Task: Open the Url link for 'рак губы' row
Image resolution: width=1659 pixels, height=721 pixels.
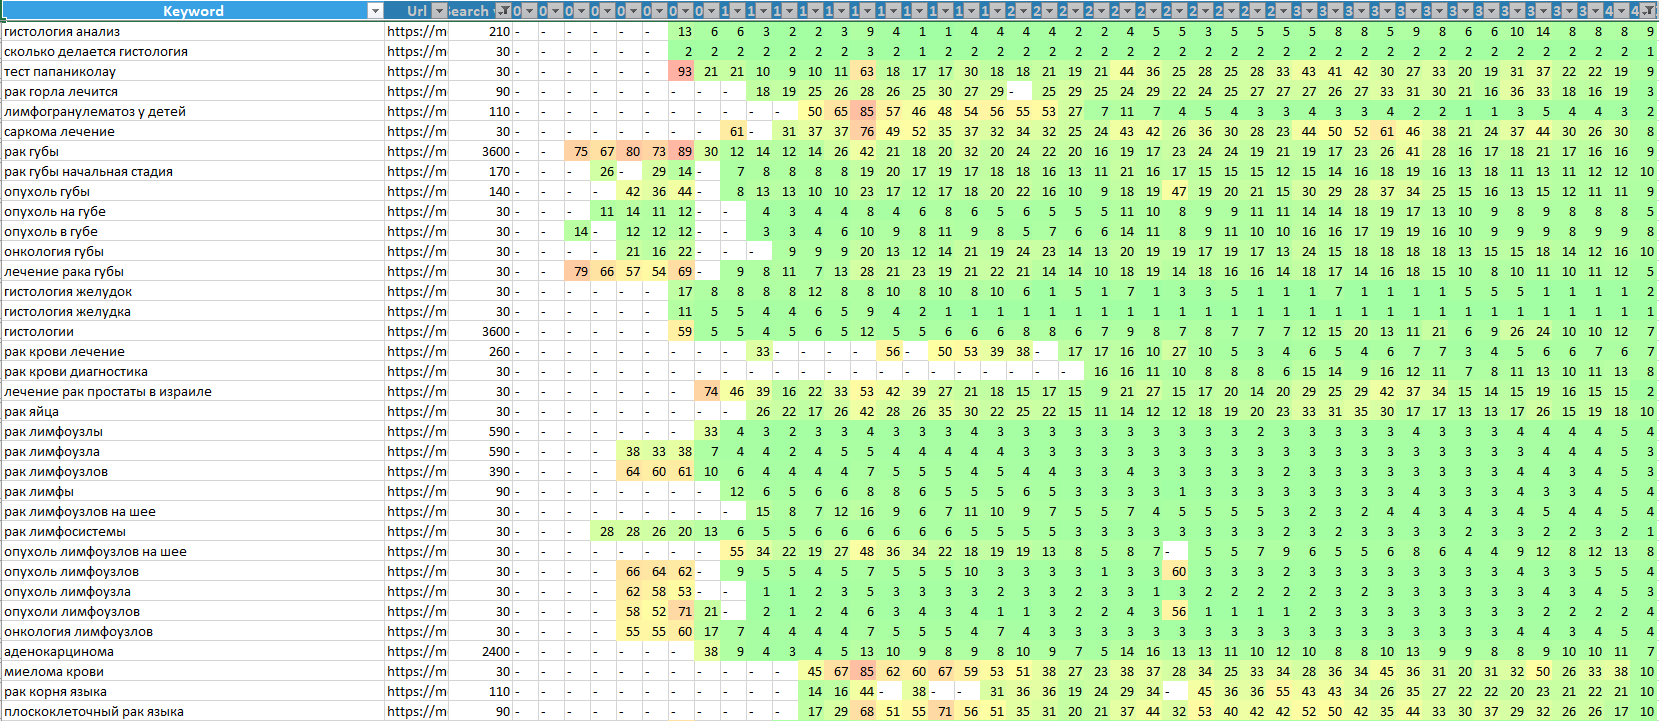Action: [x=416, y=151]
